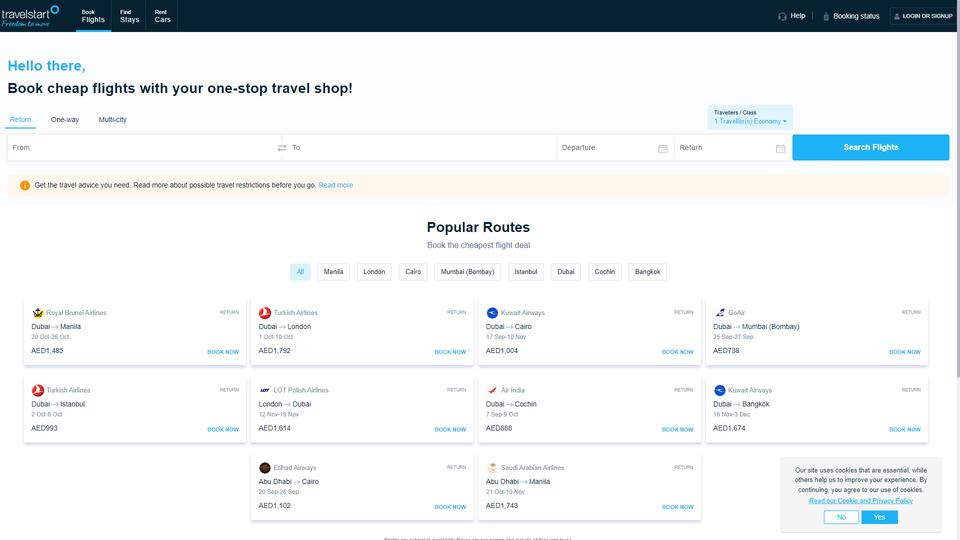Click the To destination field
Image resolution: width=960 pixels, height=540 pixels.
[421, 148]
